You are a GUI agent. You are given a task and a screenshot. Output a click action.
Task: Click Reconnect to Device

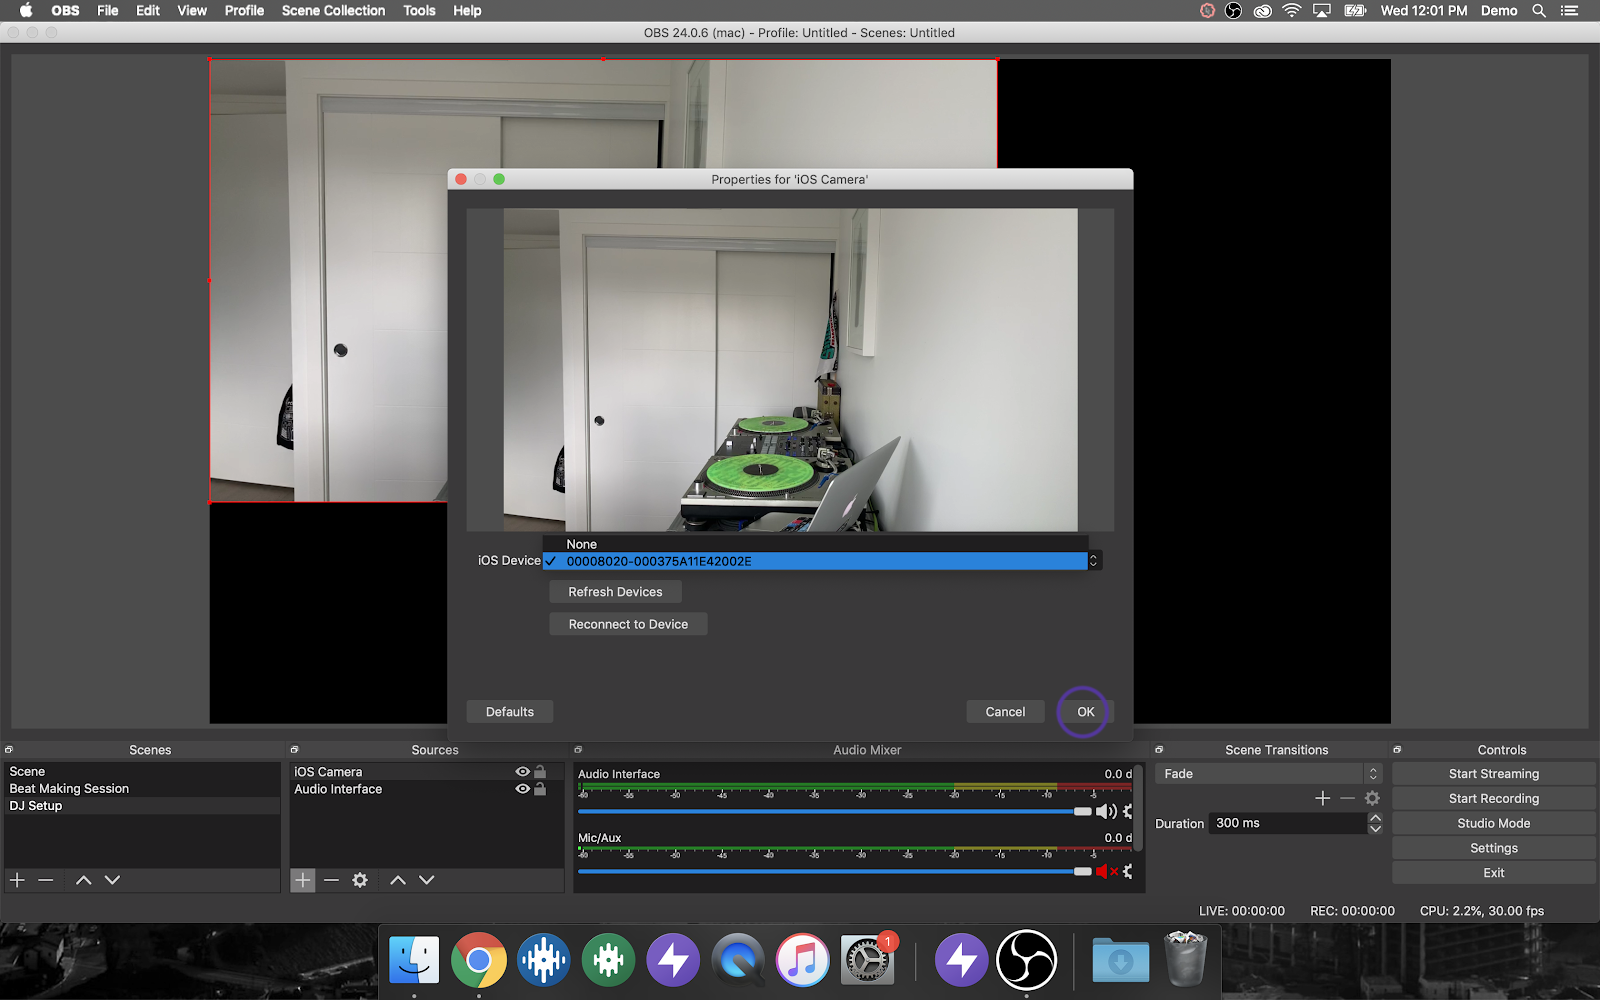pos(628,624)
